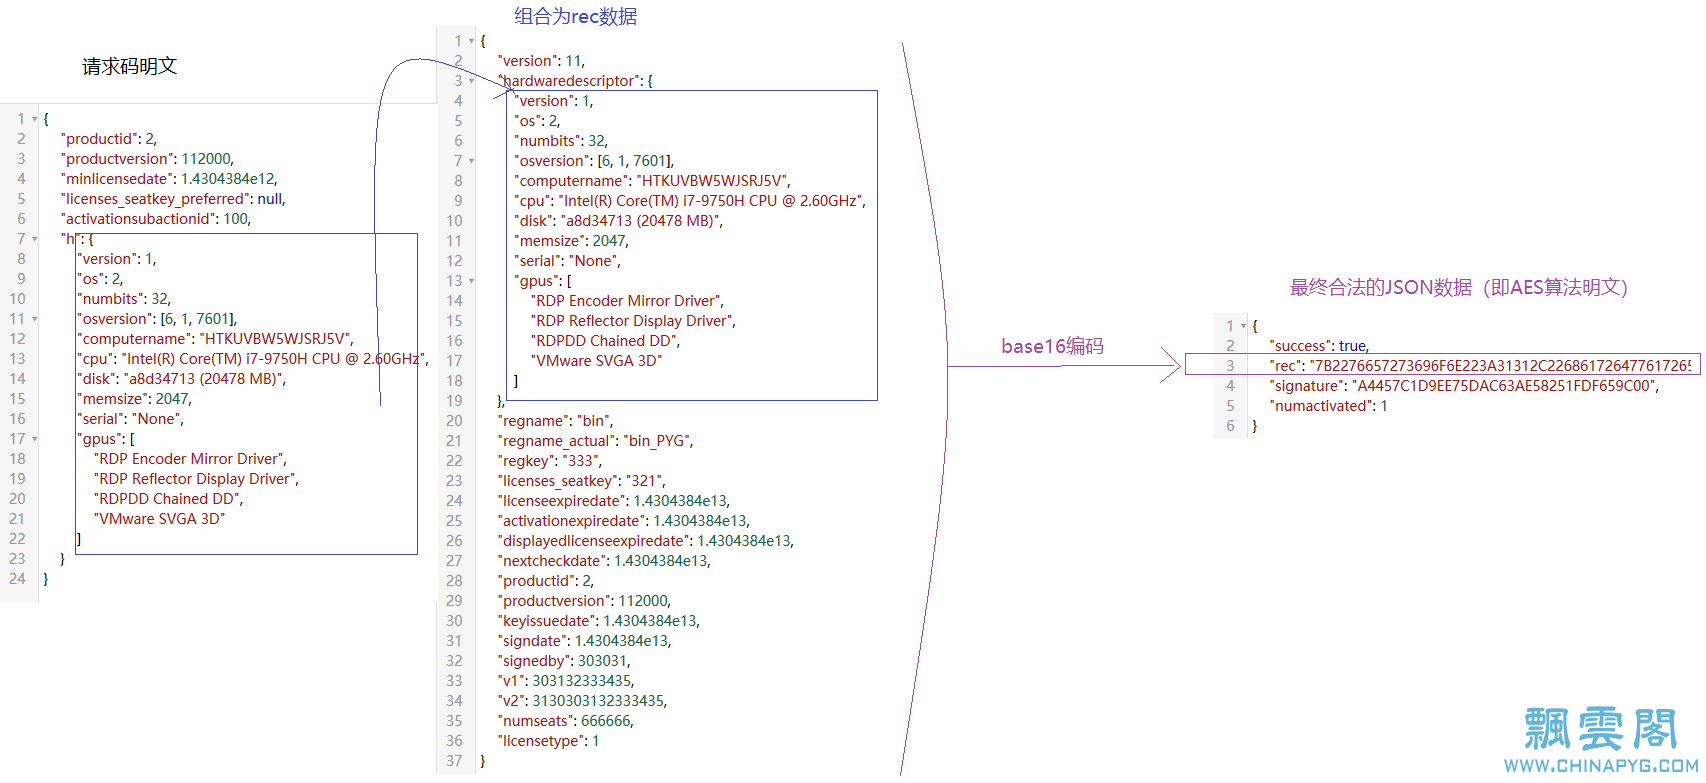Click "success": true in right panel
Screen dimensions: 1706x783
[x=1319, y=346]
